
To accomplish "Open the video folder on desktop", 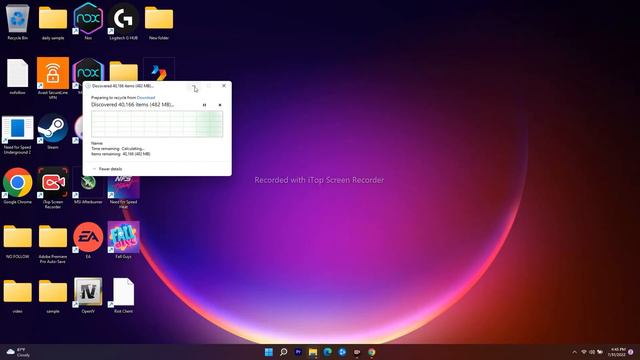I will pyautogui.click(x=18, y=296).
